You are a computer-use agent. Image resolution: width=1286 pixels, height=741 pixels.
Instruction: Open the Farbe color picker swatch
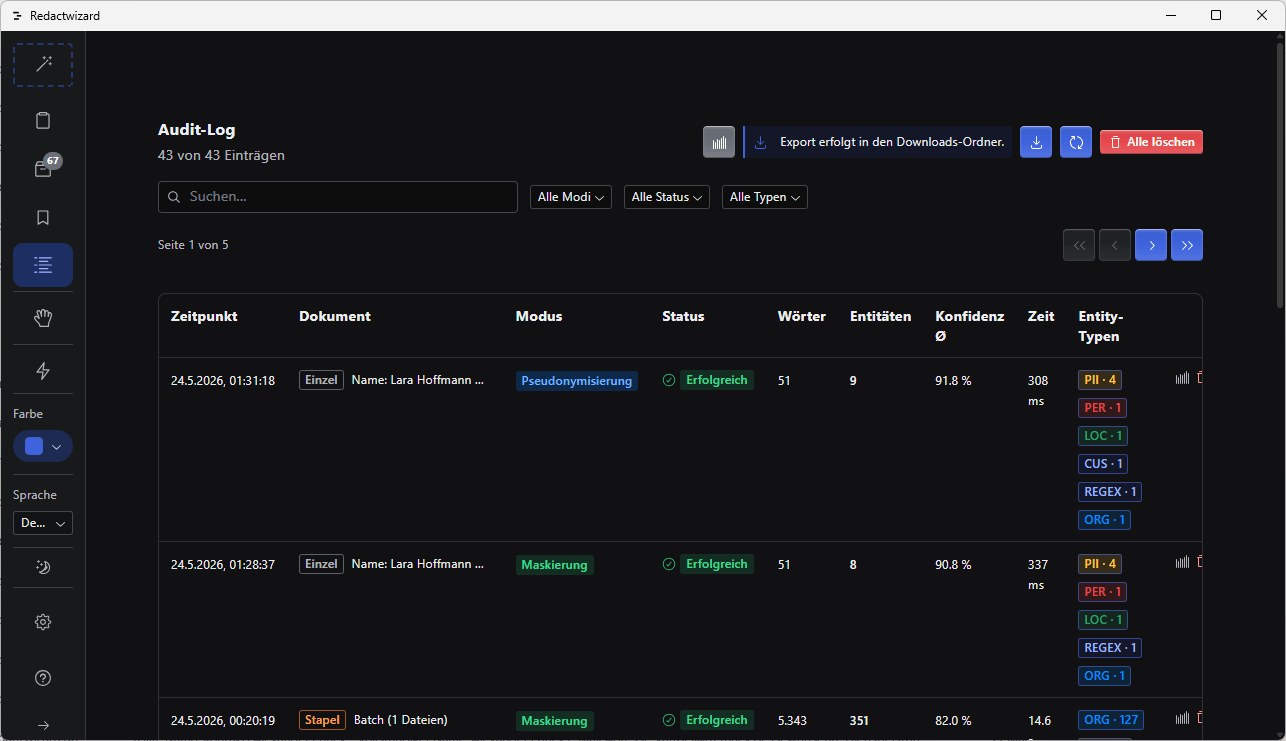coord(43,446)
